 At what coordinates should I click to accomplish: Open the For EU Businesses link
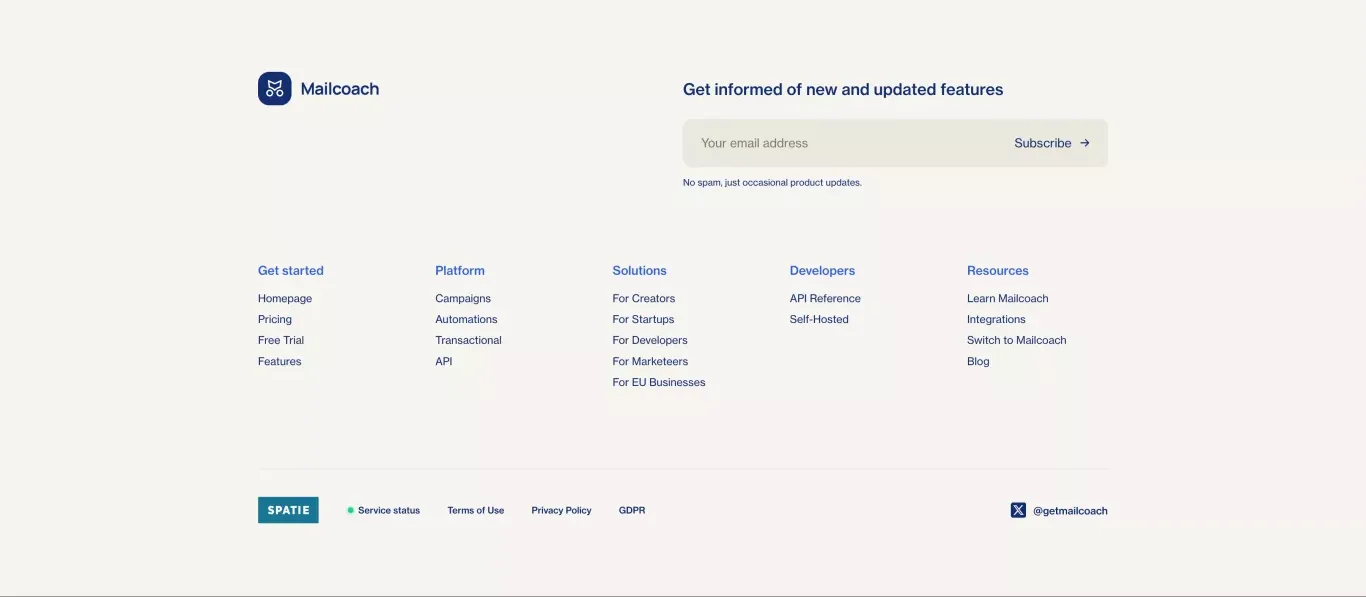659,382
